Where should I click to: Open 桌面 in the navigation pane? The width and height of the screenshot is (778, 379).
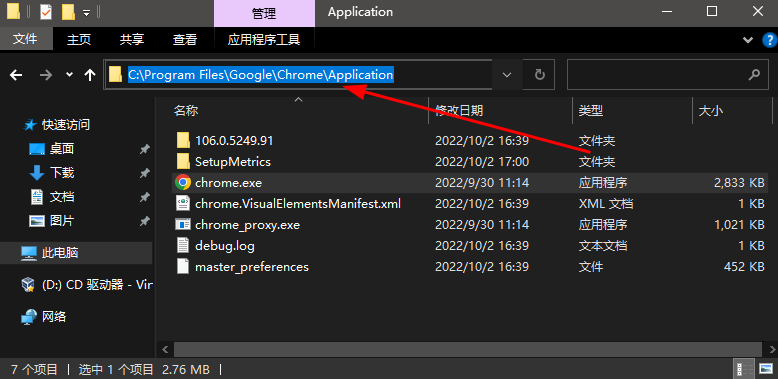62,148
